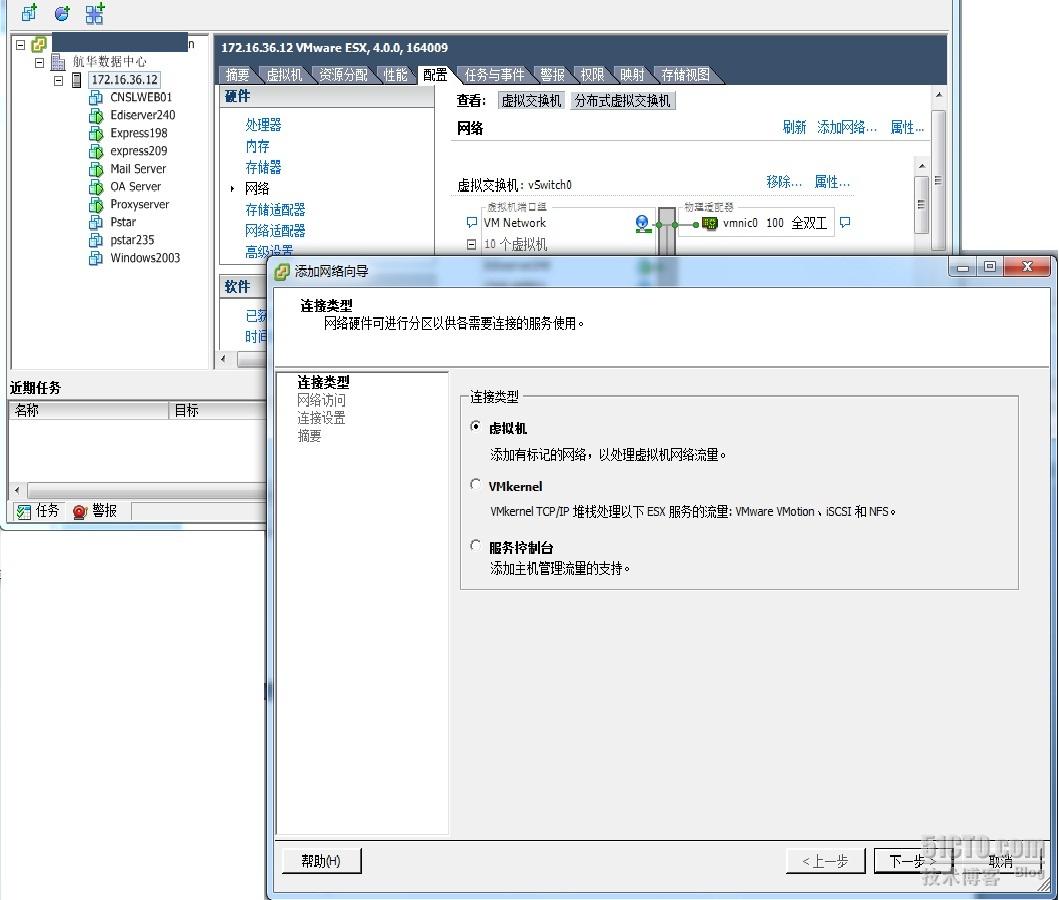Click the 分布式虚拟交换机 view button
Image resolution: width=1059 pixels, height=900 pixels.
[623, 101]
